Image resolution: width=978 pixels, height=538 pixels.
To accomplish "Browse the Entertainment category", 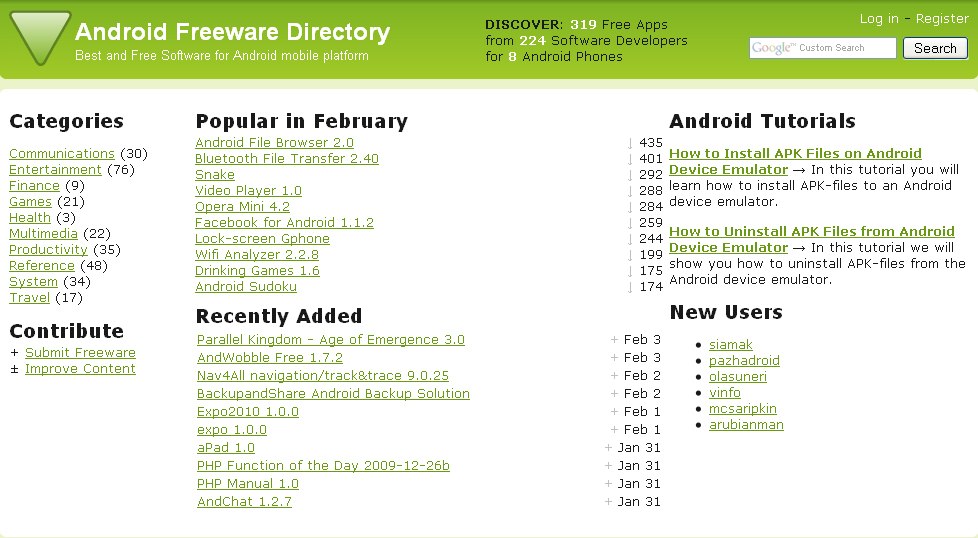I will [x=55, y=170].
